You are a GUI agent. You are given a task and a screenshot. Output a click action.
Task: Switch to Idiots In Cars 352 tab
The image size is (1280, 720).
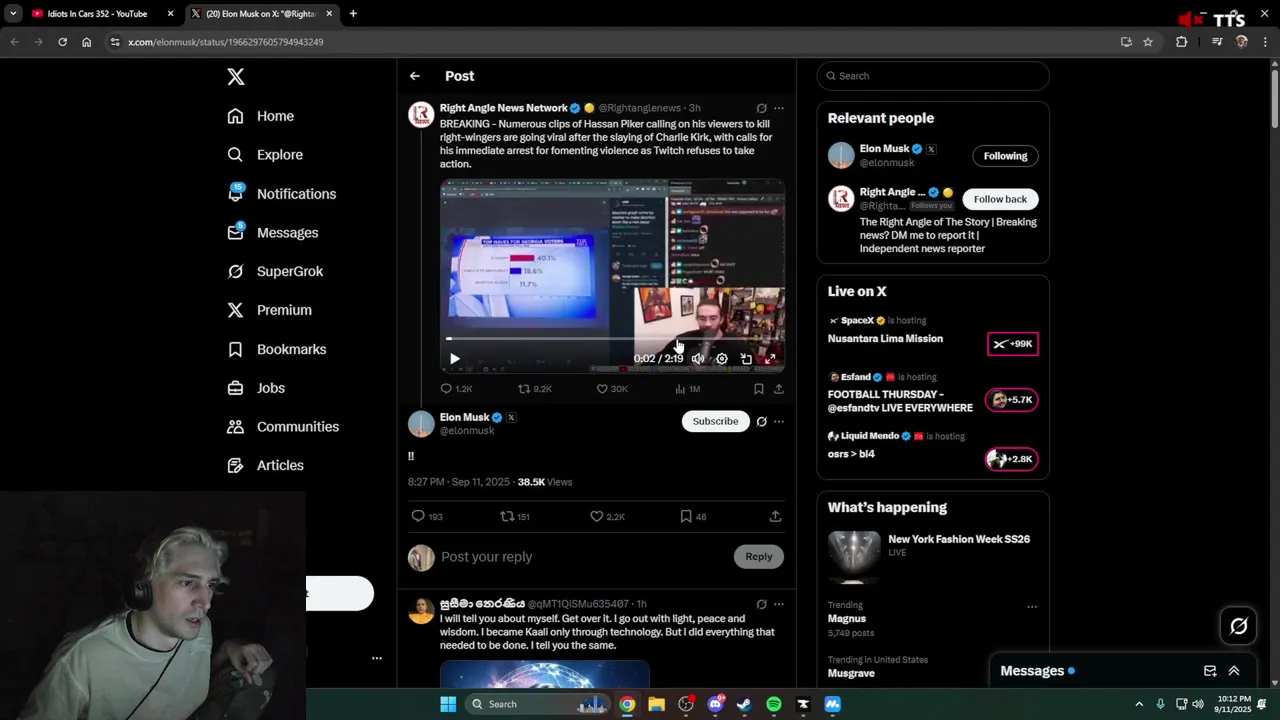[103, 14]
